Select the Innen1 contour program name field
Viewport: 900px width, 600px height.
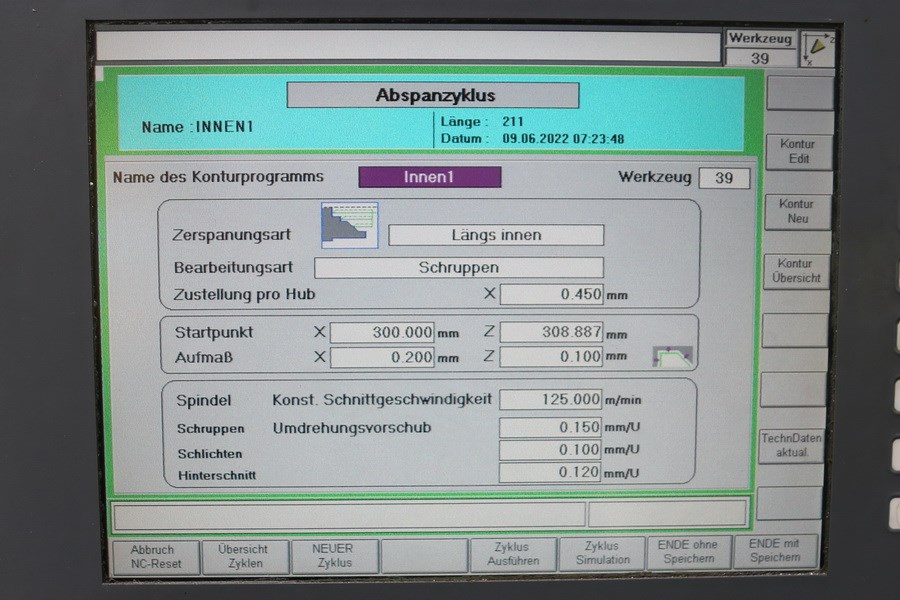tap(429, 177)
